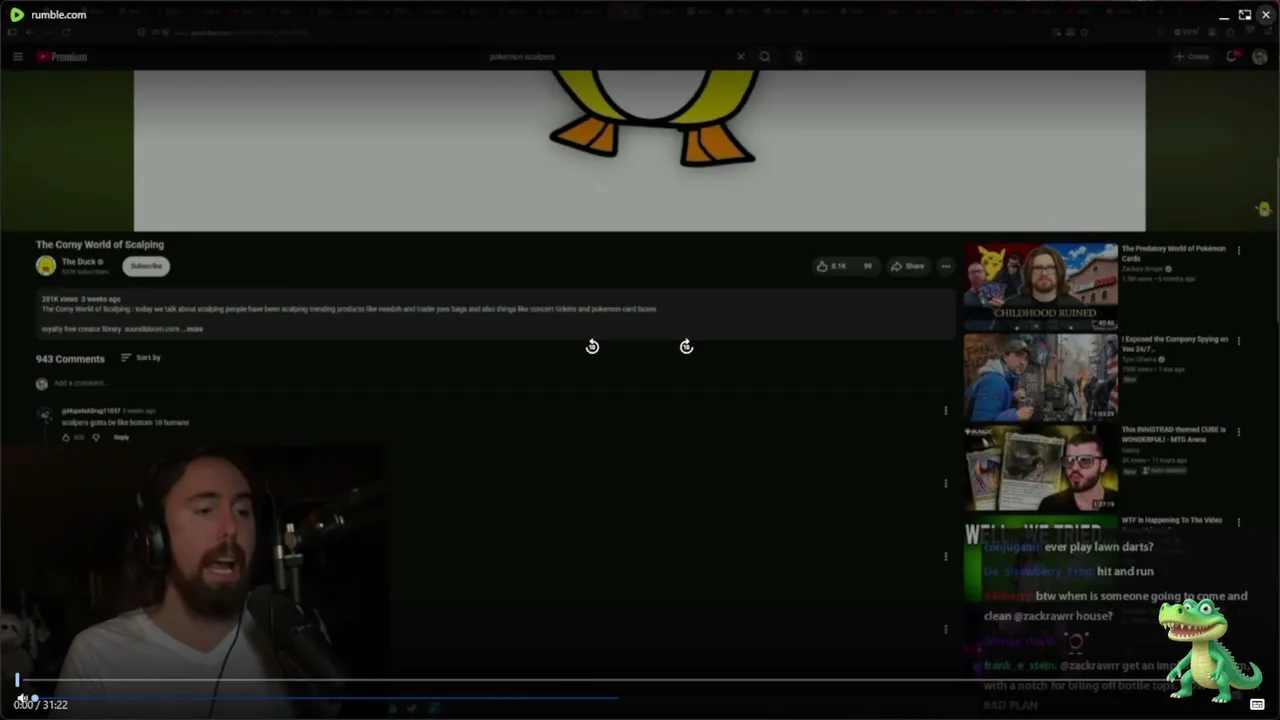Dislike the video next to likes
This screenshot has height=720, width=1280.
867,266
